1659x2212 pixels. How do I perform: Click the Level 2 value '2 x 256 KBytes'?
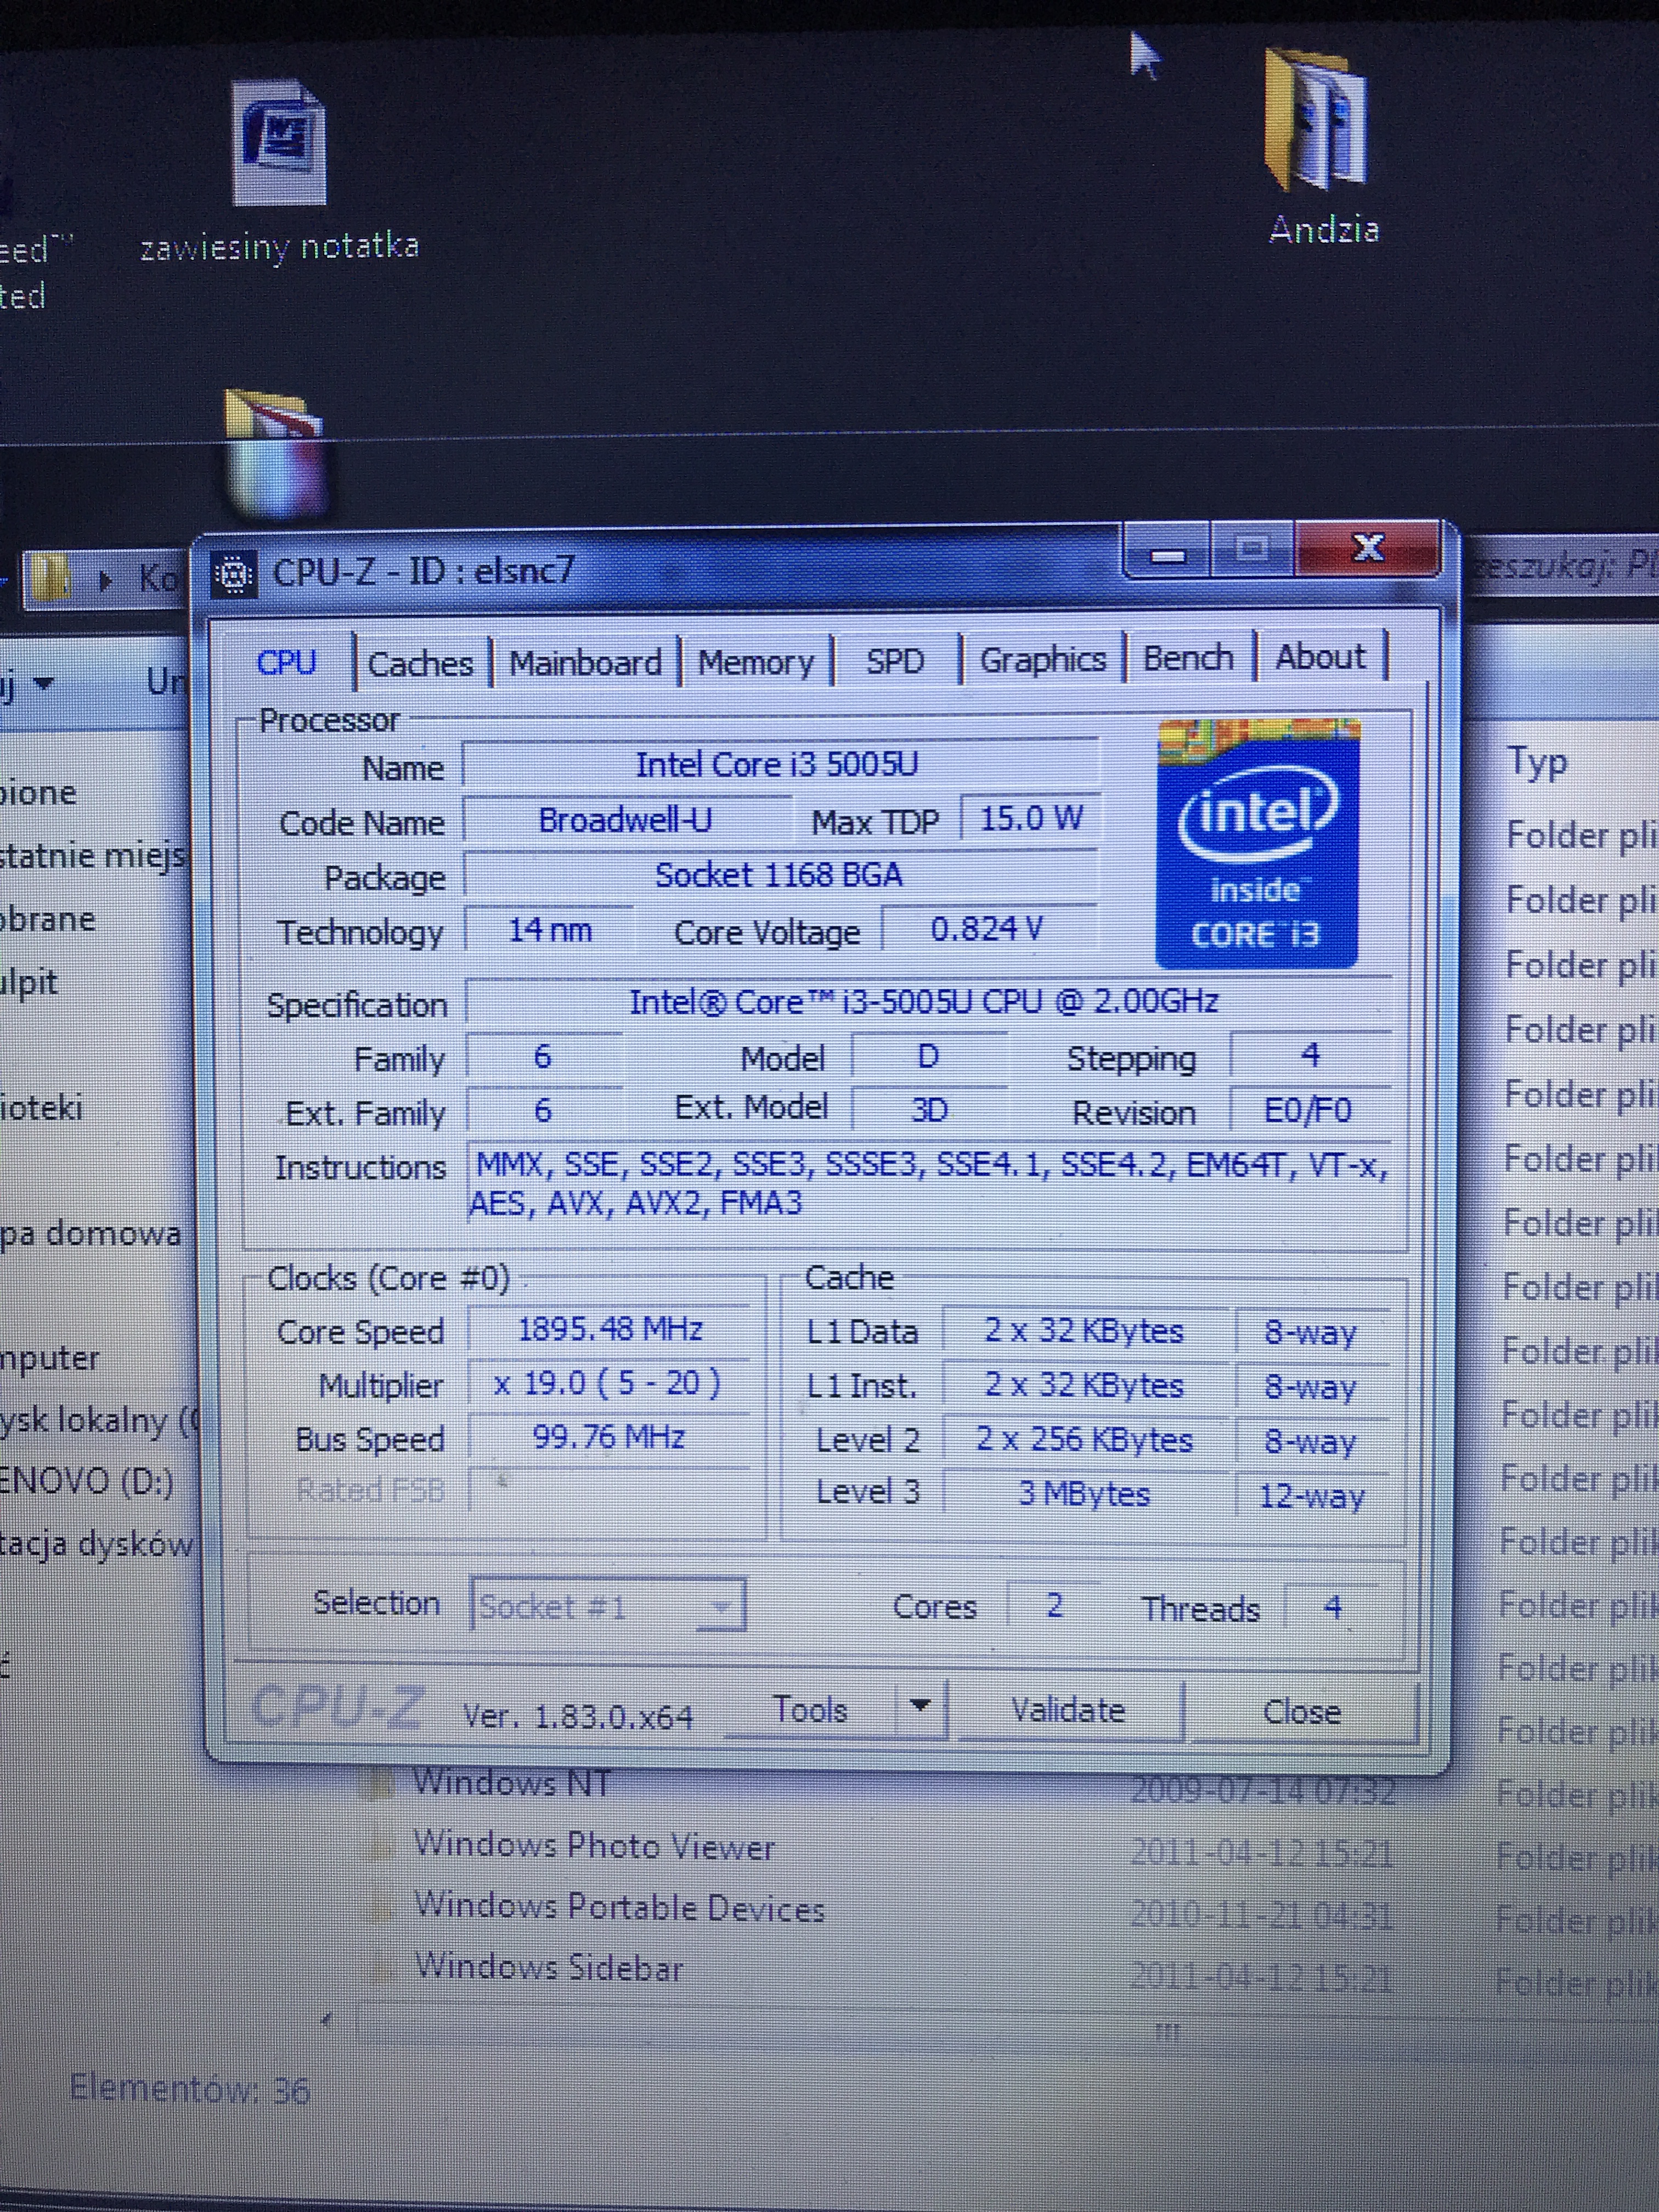[1085, 1440]
